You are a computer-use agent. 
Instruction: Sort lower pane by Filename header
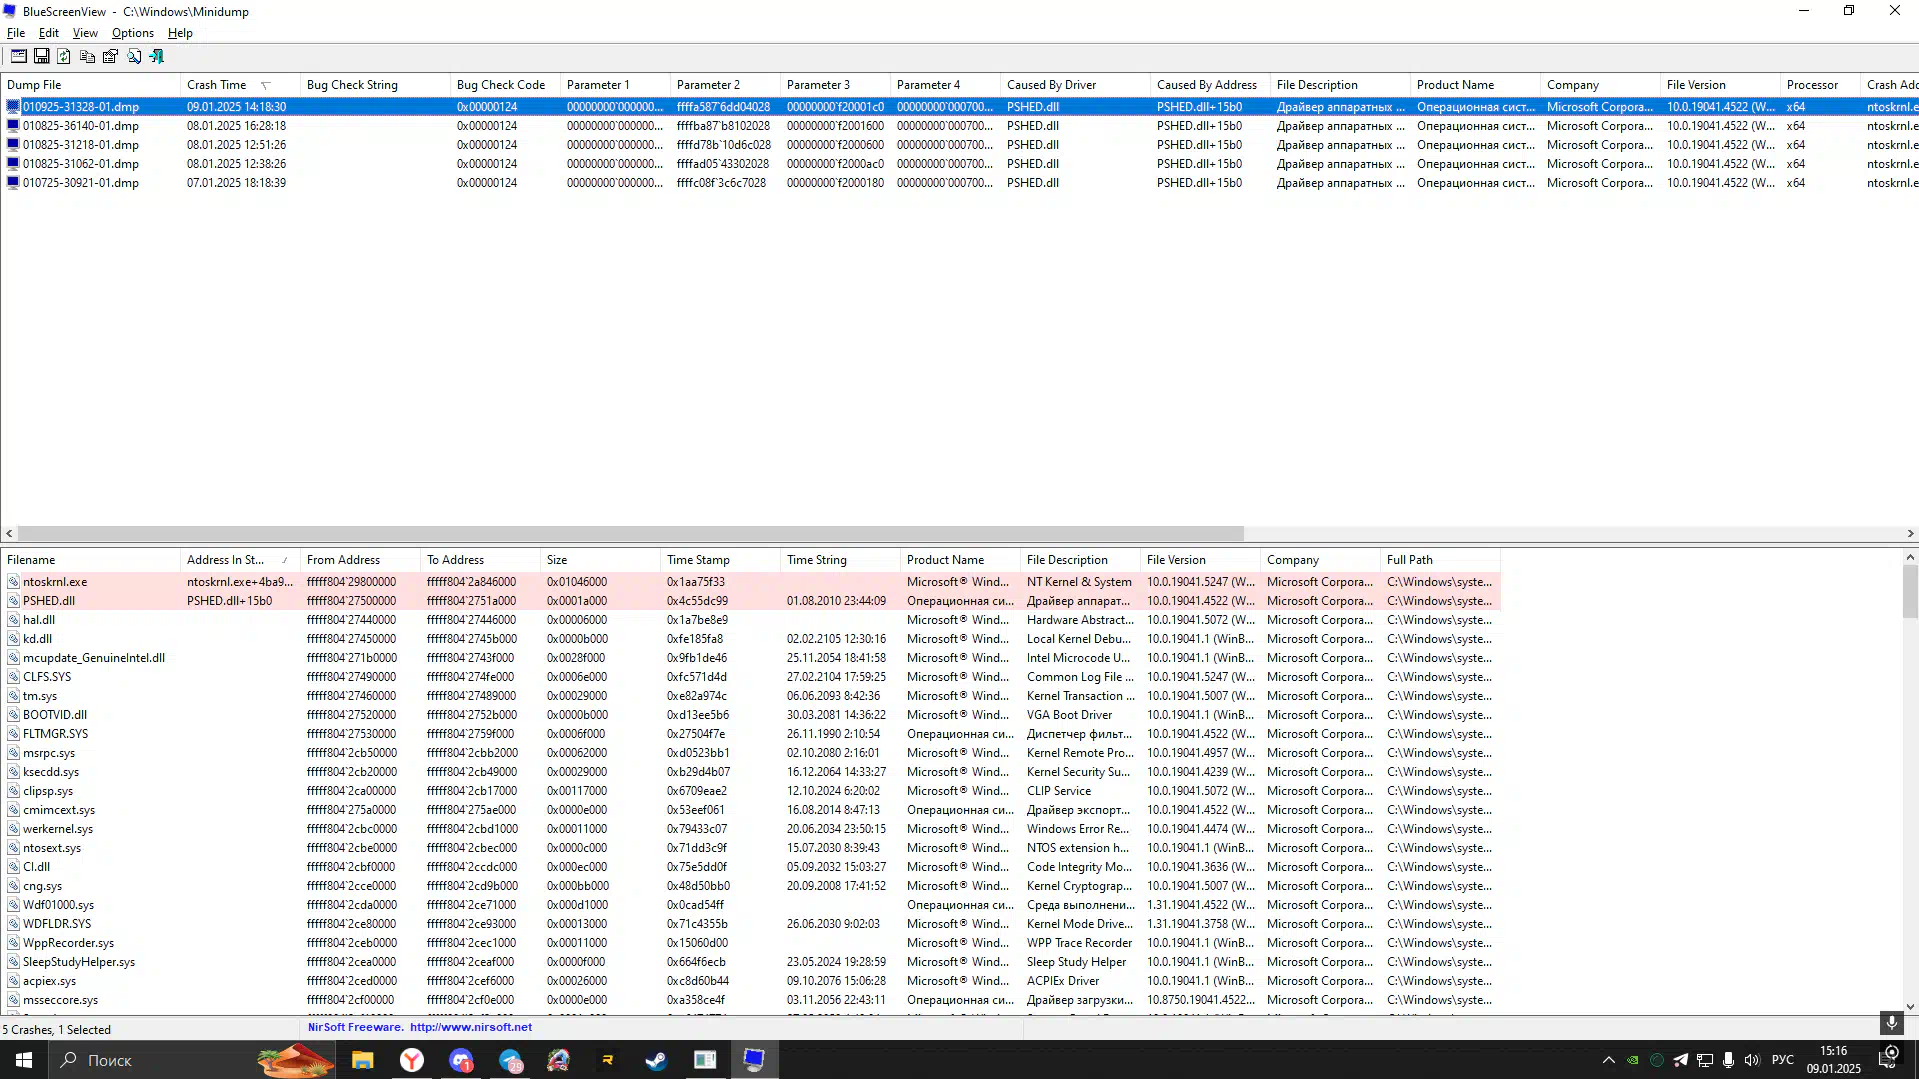pyautogui.click(x=90, y=560)
